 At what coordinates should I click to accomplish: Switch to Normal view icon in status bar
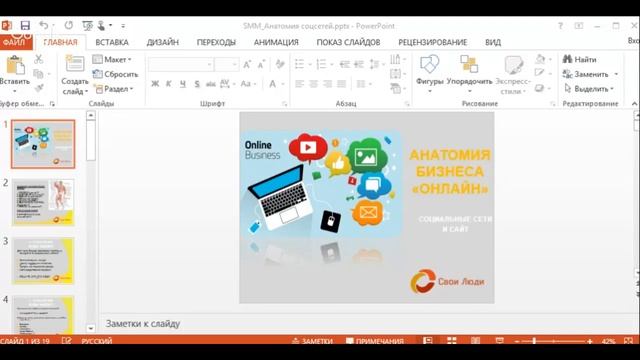(x=428, y=340)
